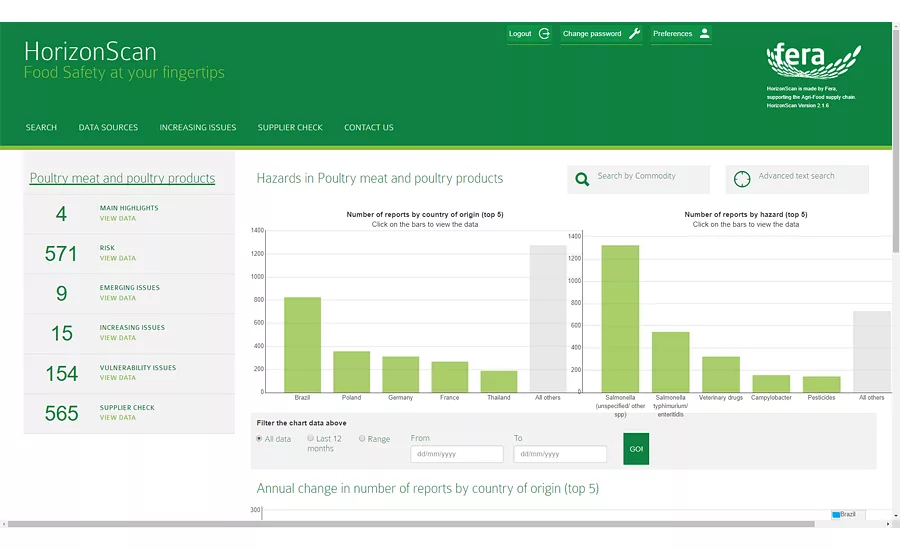Click the To date input field
This screenshot has height=550, width=900.
(560, 454)
